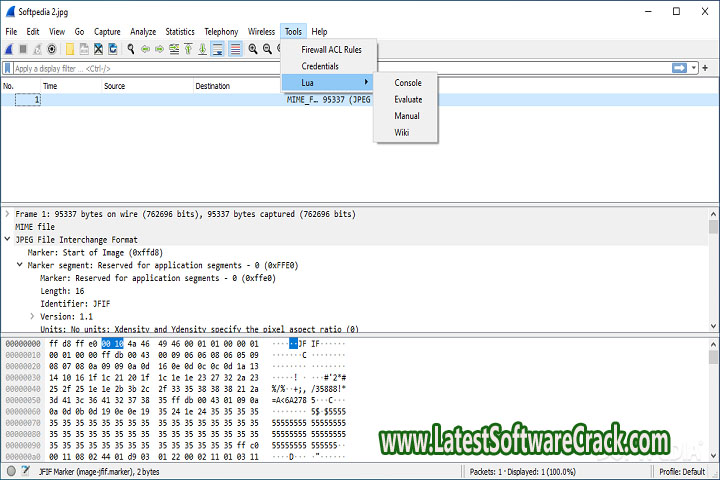Image resolution: width=720 pixels, height=480 pixels.
Task: Click the Restart capture icon
Action: tap(37, 49)
